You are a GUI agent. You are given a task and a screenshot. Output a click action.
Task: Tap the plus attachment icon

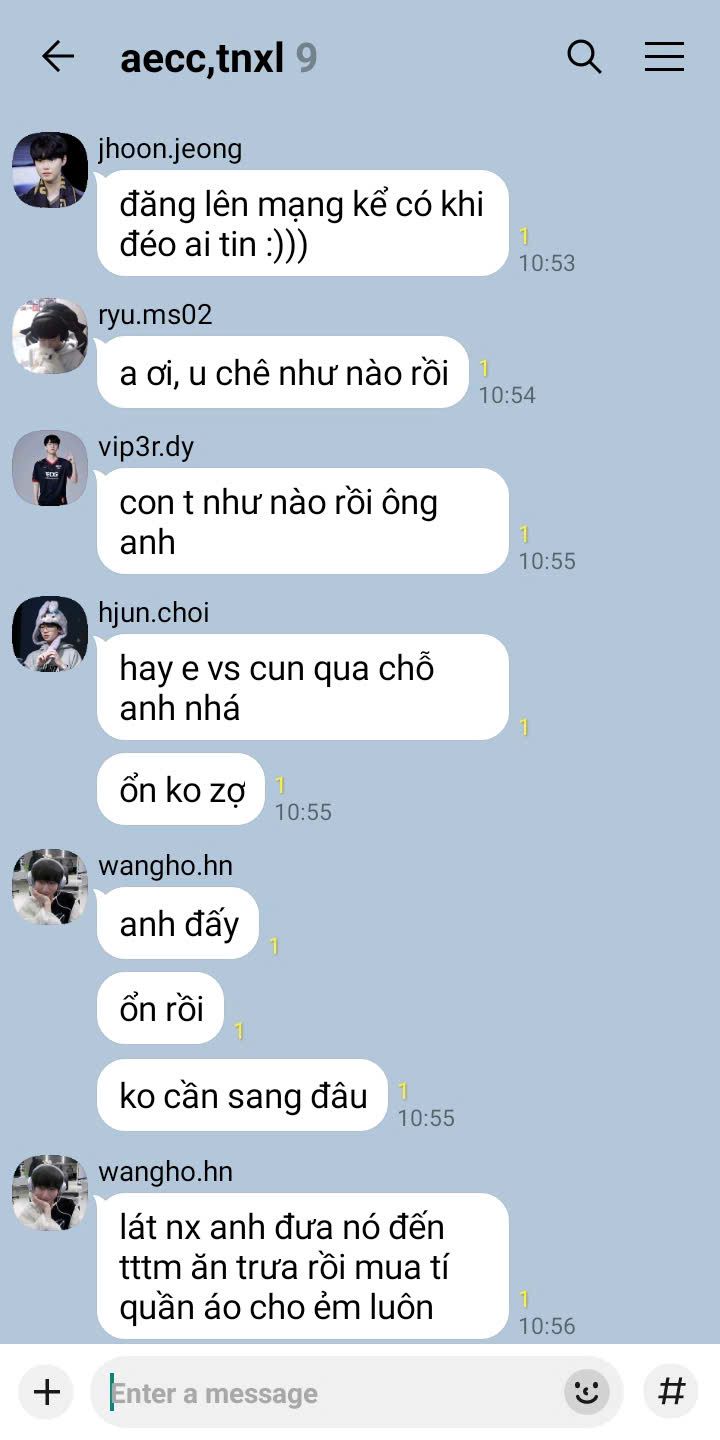click(x=46, y=1392)
